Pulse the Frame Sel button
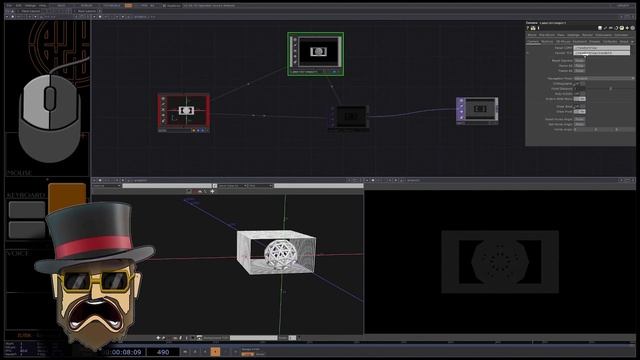 tap(580, 71)
